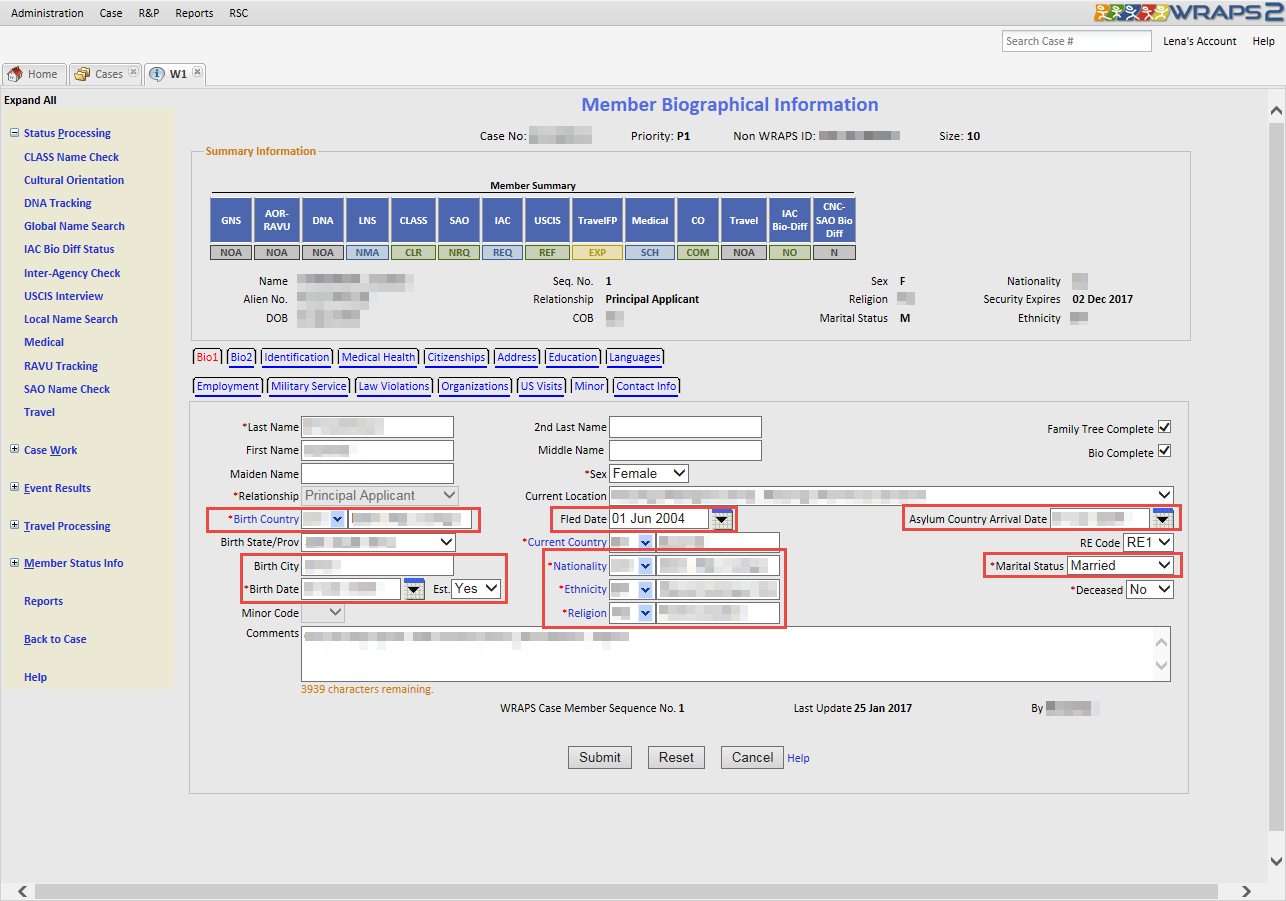
Task: Click the Search Case # field
Action: [1076, 41]
